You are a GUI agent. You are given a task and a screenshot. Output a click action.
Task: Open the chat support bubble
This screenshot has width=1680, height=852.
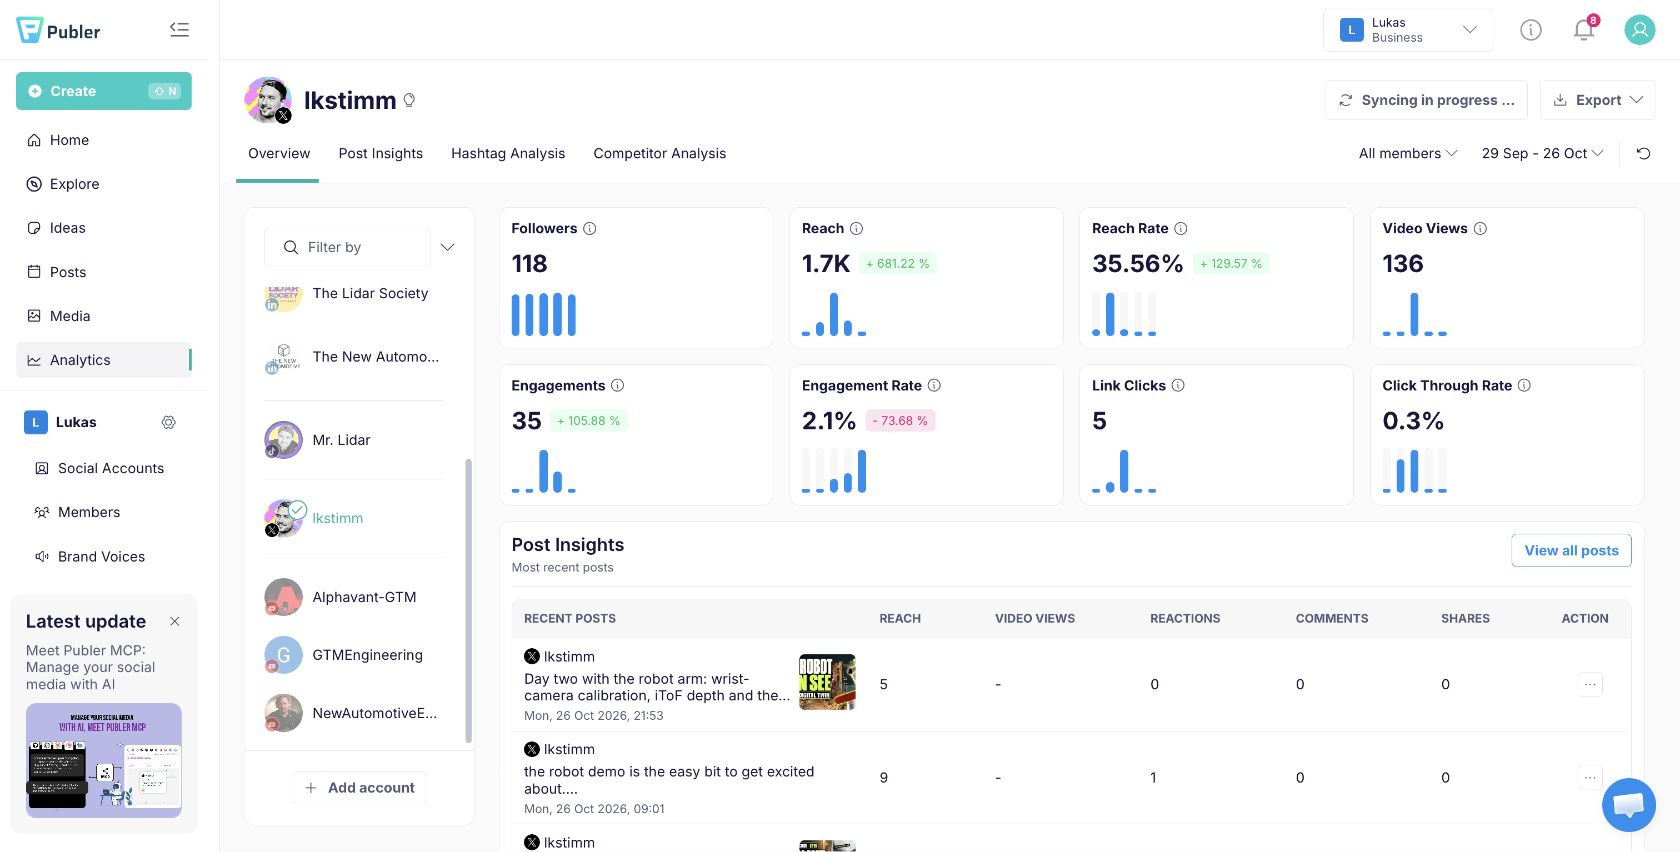pyautogui.click(x=1628, y=804)
